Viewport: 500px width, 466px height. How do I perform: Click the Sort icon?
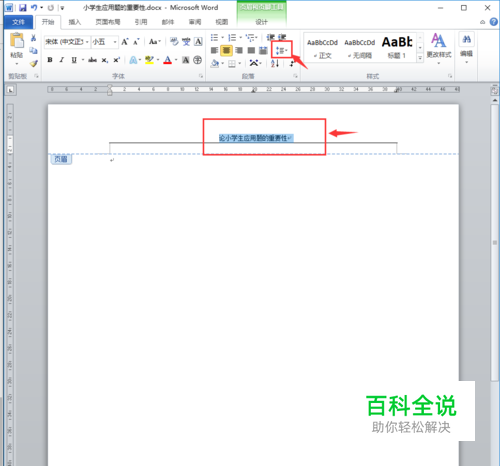point(275,63)
